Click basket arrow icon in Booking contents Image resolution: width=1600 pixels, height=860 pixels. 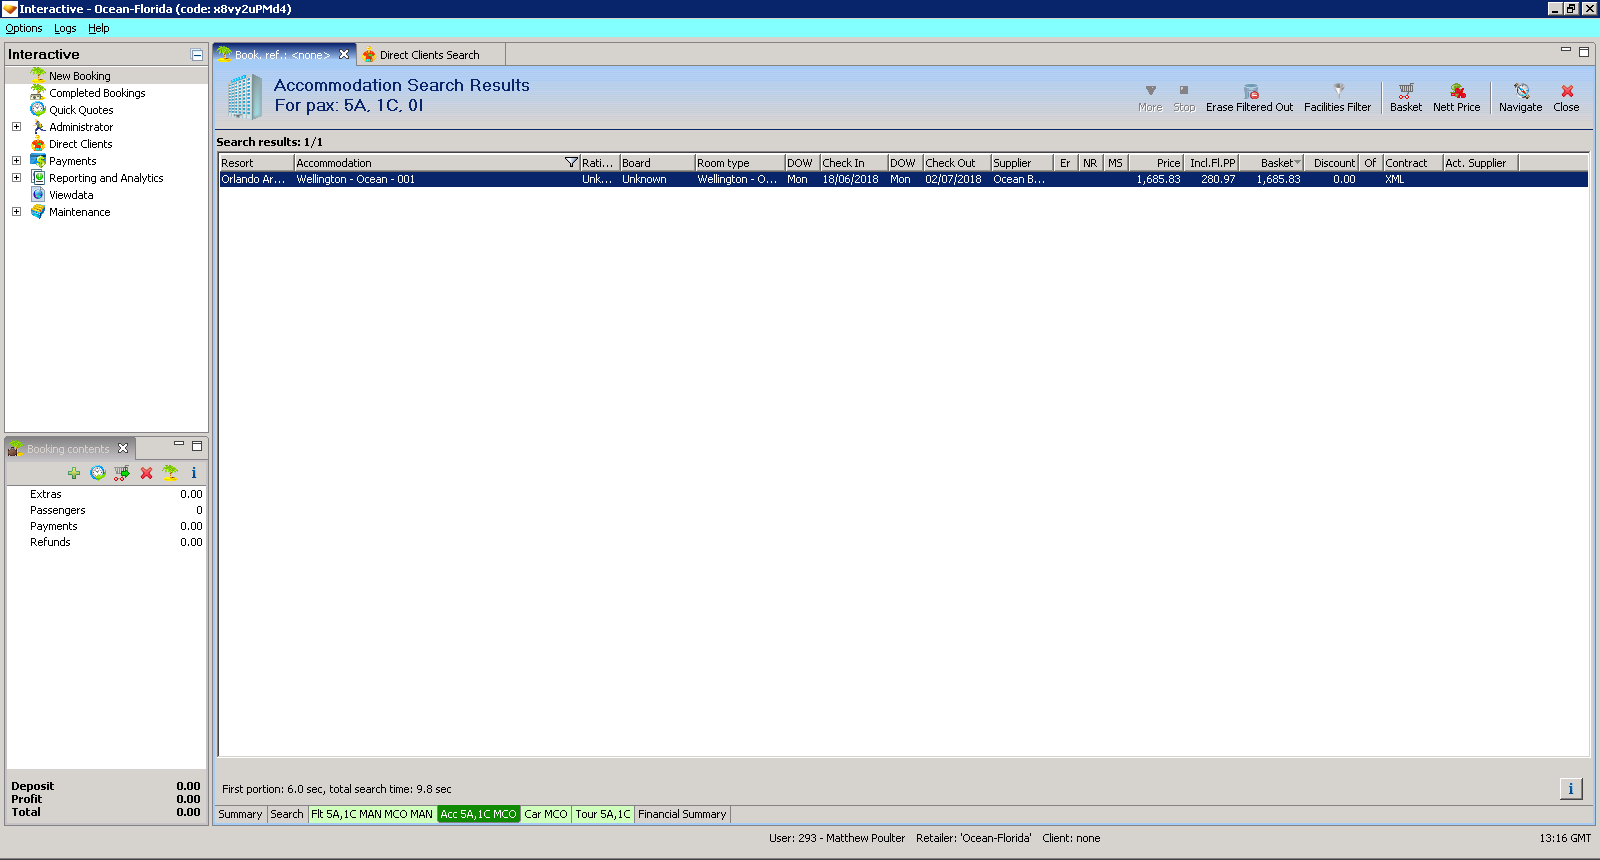tap(122, 473)
